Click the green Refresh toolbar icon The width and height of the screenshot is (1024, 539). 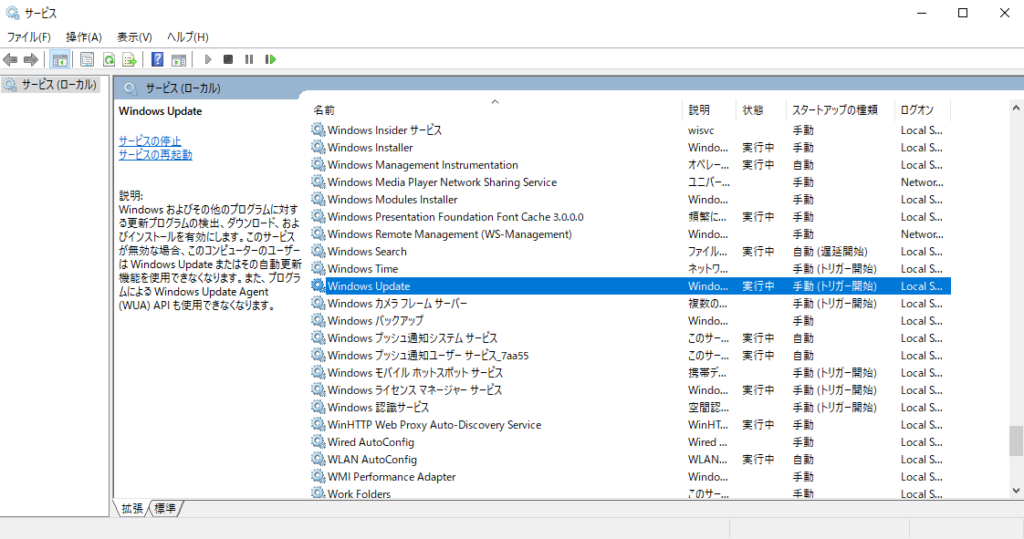109,59
